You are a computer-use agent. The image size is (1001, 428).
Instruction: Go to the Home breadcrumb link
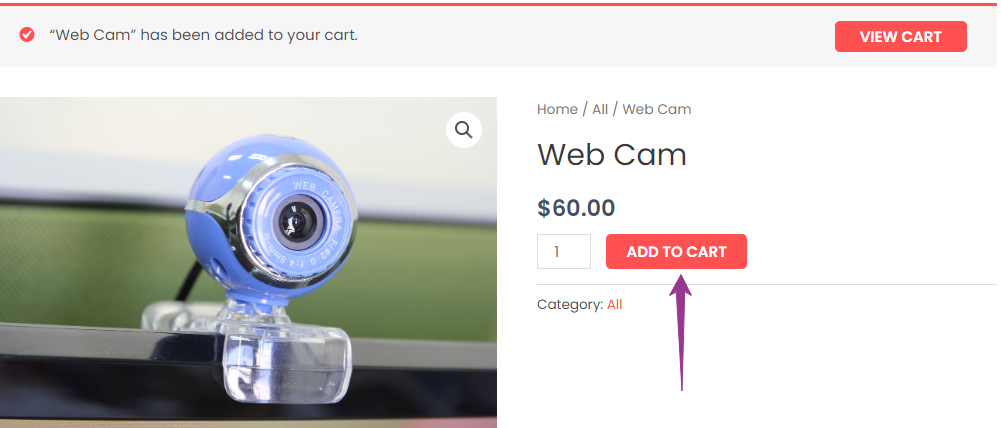[557, 109]
